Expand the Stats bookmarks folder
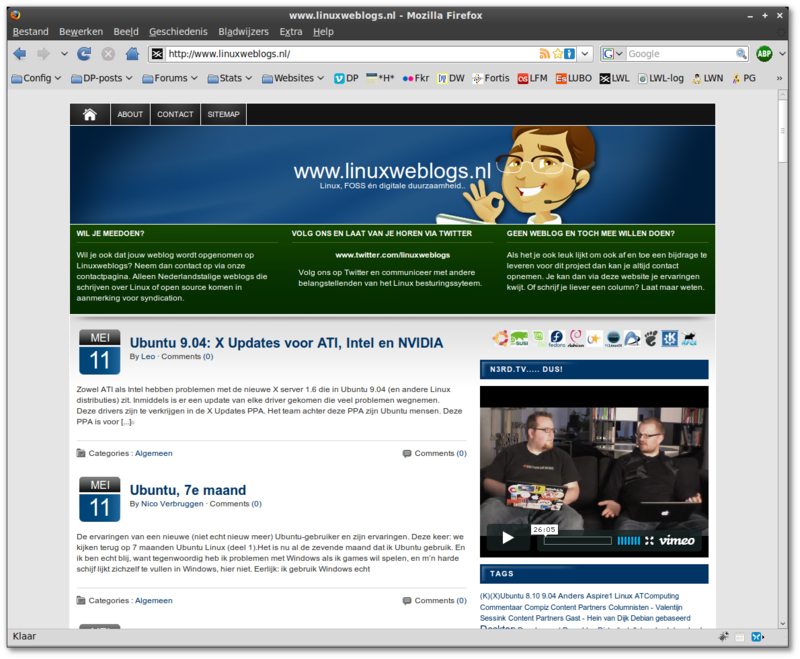Viewport: 800px width, 659px height. (x=230, y=78)
